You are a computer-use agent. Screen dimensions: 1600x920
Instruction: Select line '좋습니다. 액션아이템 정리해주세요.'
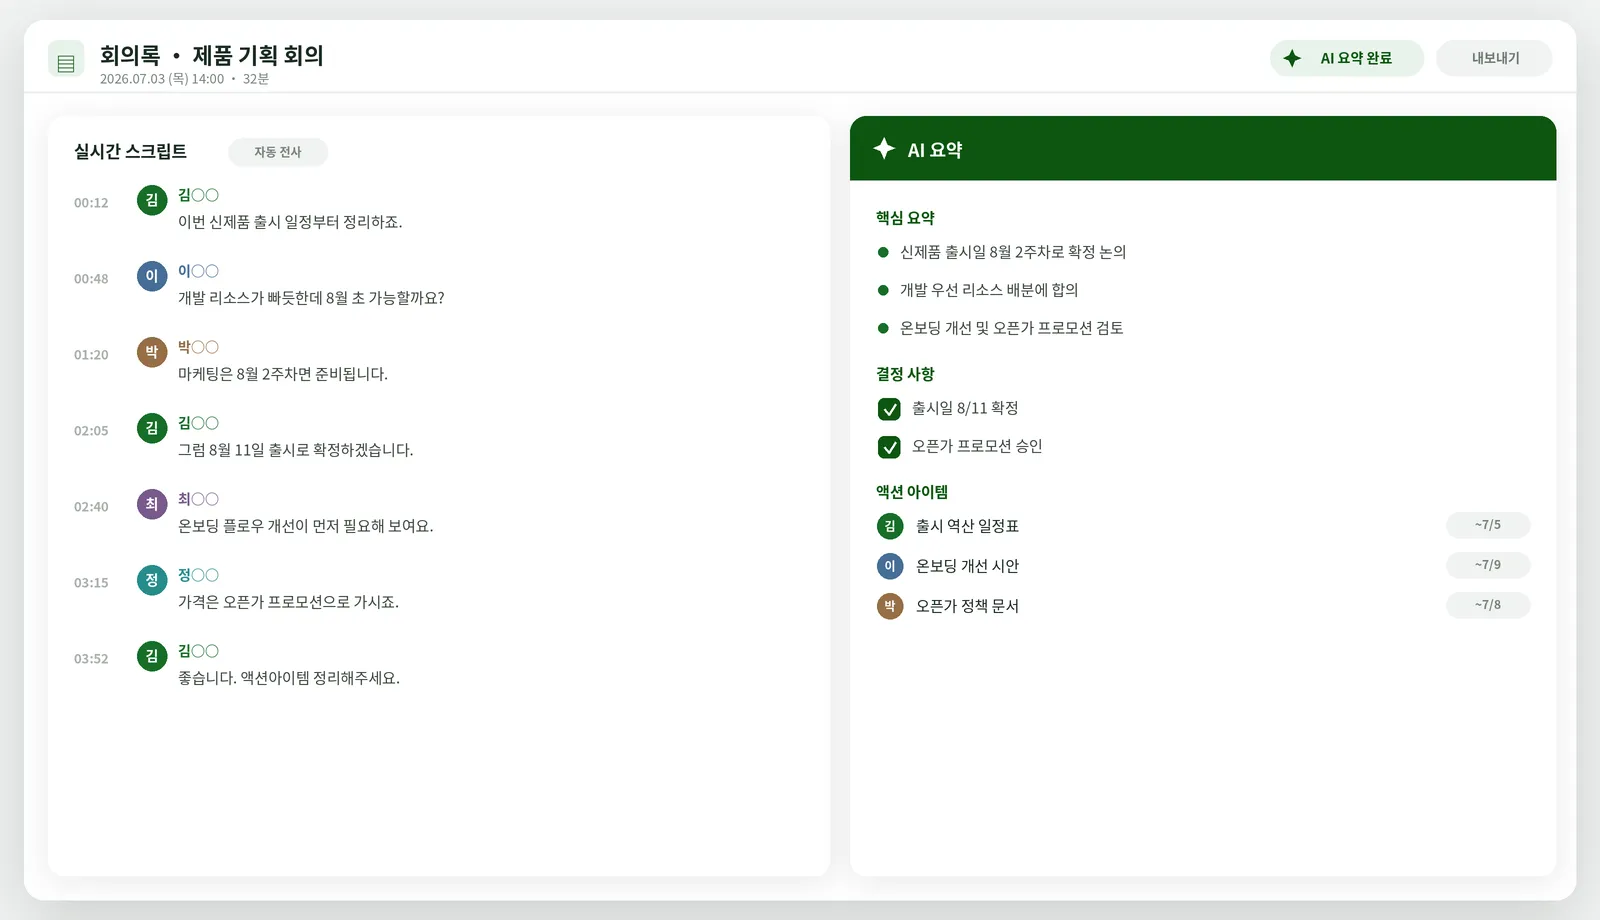pos(289,678)
